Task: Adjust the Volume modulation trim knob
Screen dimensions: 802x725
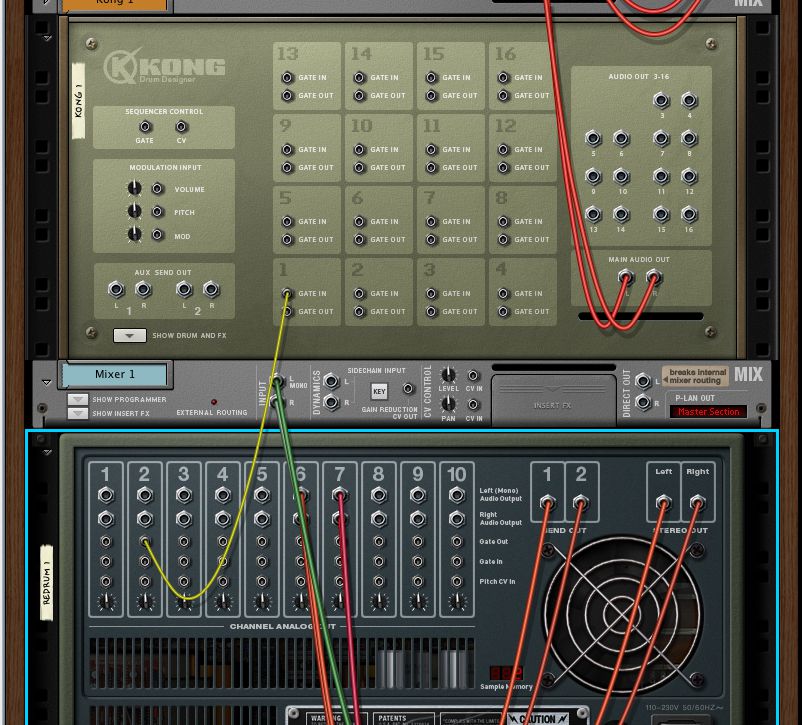Action: (x=134, y=188)
